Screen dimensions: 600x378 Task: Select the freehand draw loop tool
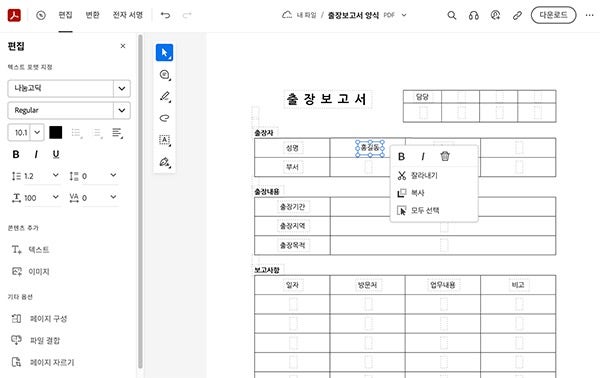click(165, 118)
